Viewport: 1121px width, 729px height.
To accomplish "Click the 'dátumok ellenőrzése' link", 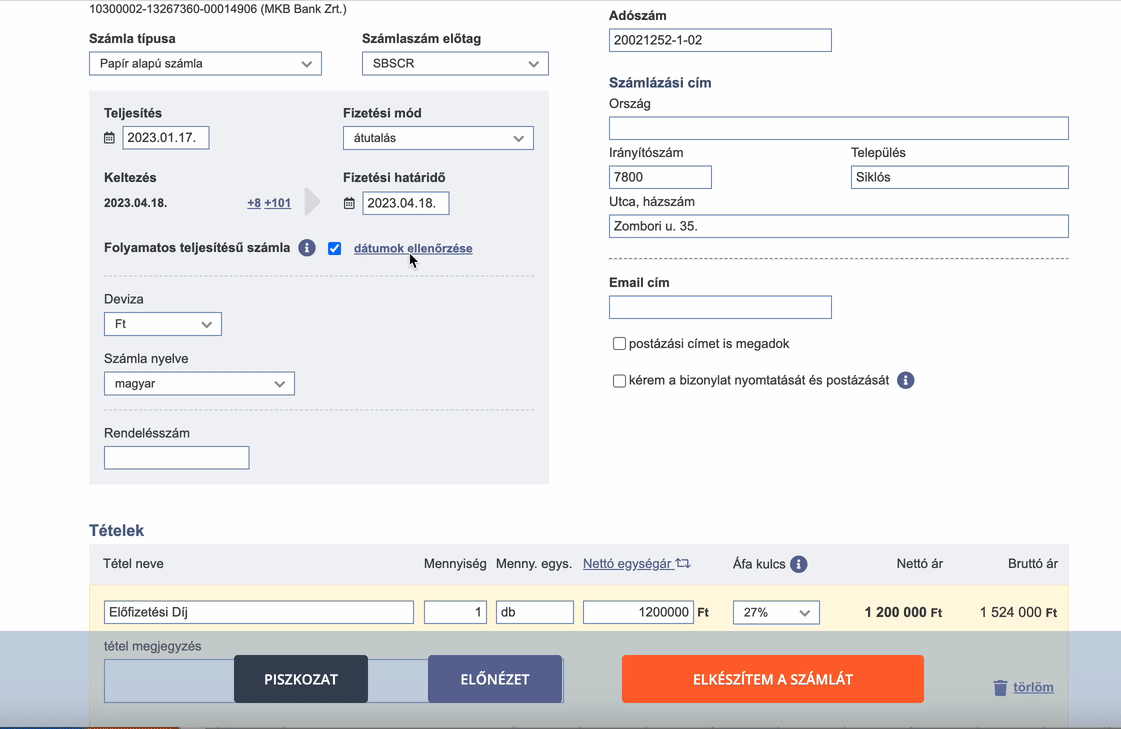I will (413, 248).
